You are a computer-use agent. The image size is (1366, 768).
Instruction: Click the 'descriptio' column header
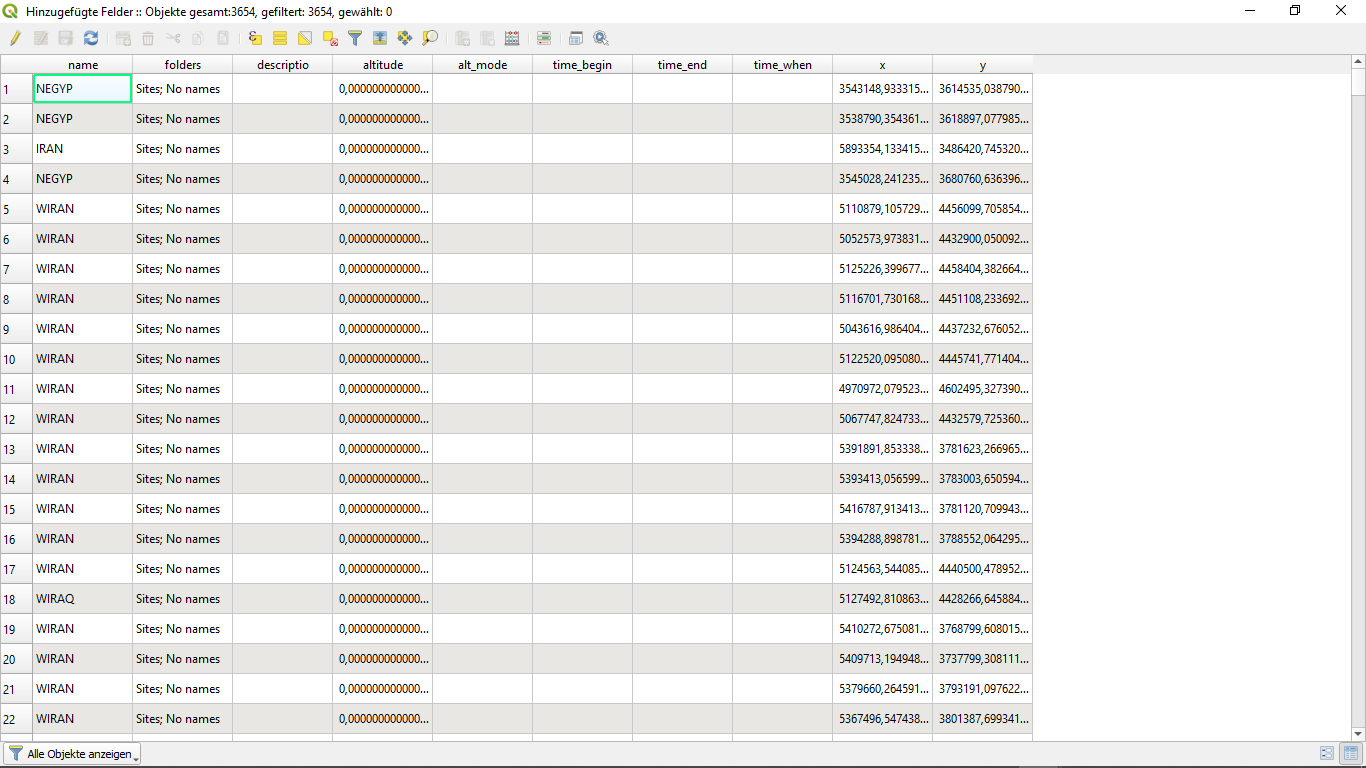point(282,65)
